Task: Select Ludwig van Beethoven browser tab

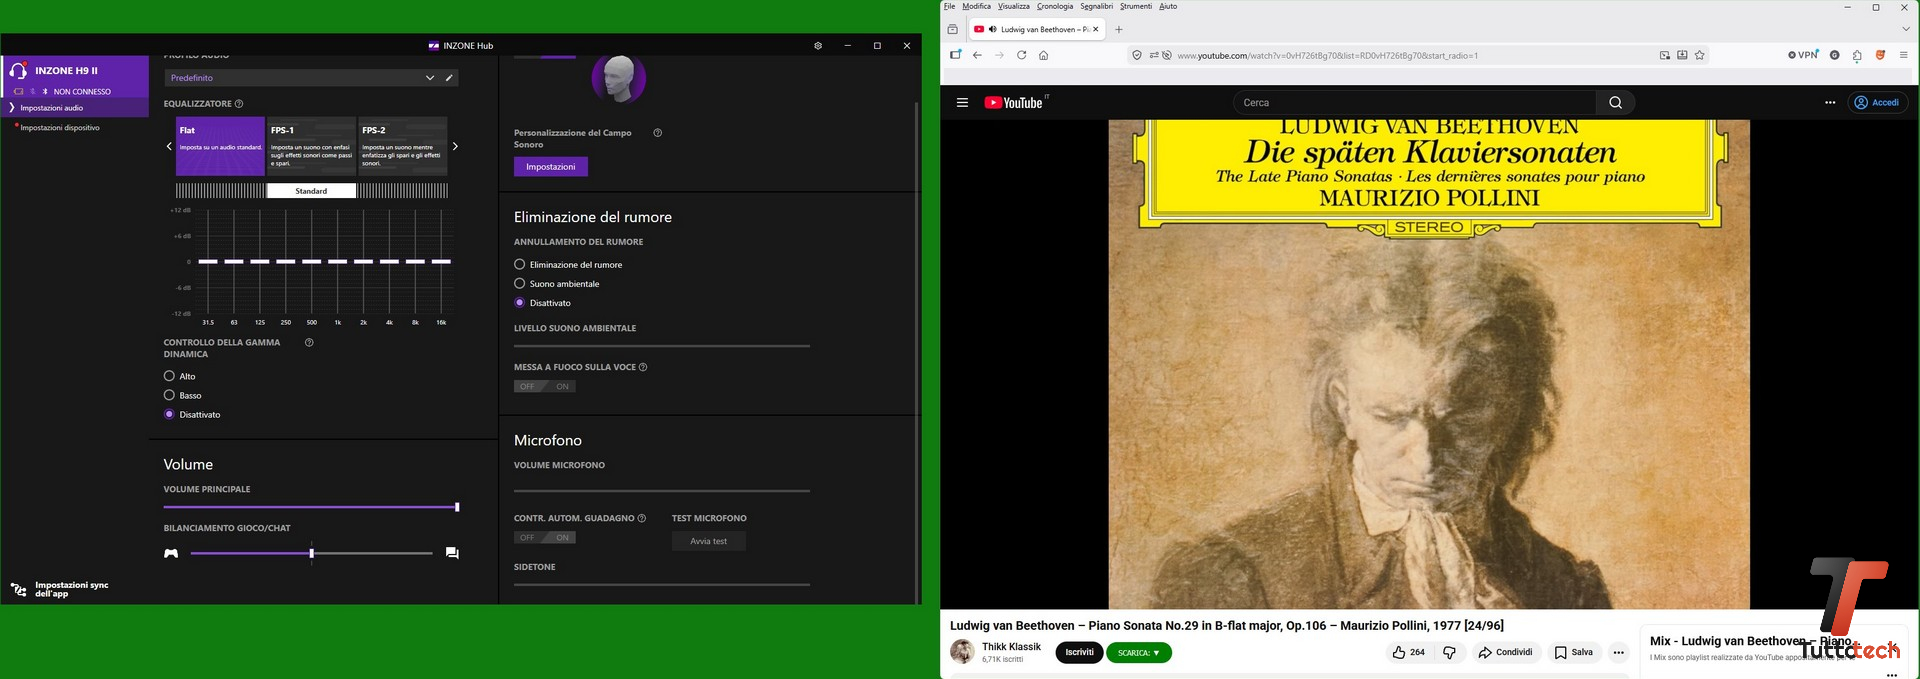Action: point(1037,29)
